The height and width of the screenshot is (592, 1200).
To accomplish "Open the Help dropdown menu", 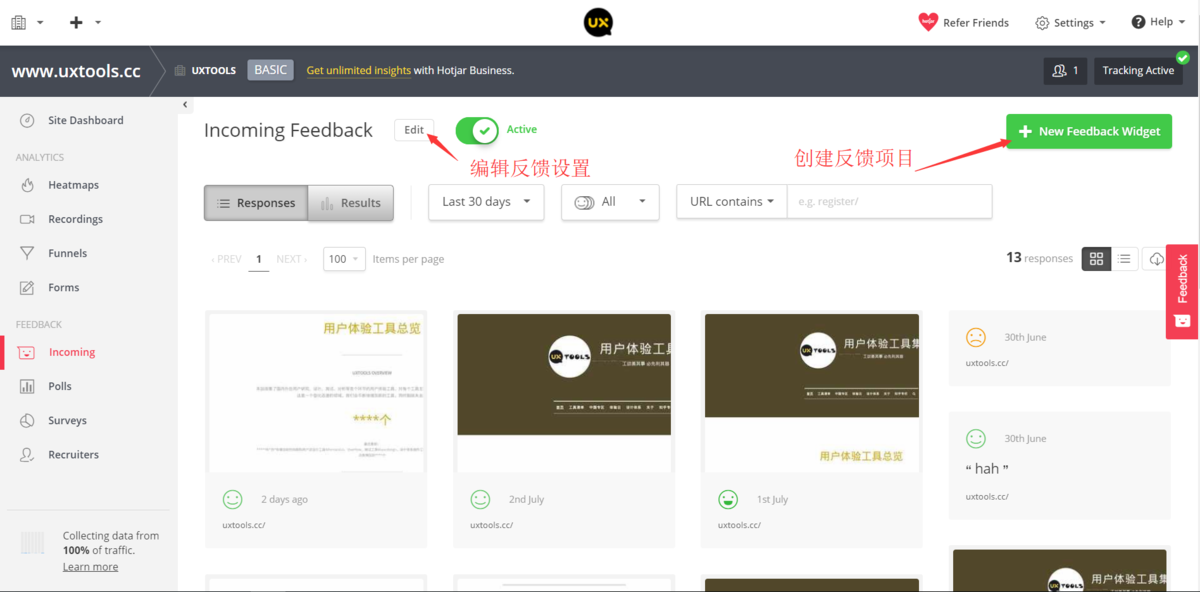I will point(1158,22).
